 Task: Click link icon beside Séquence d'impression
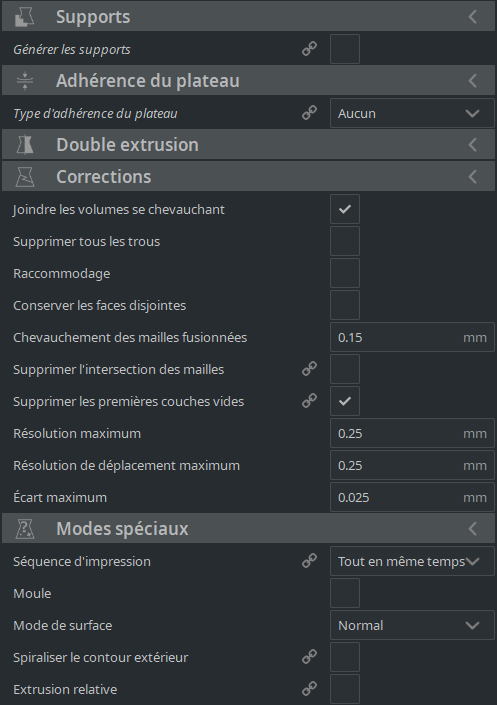309,561
